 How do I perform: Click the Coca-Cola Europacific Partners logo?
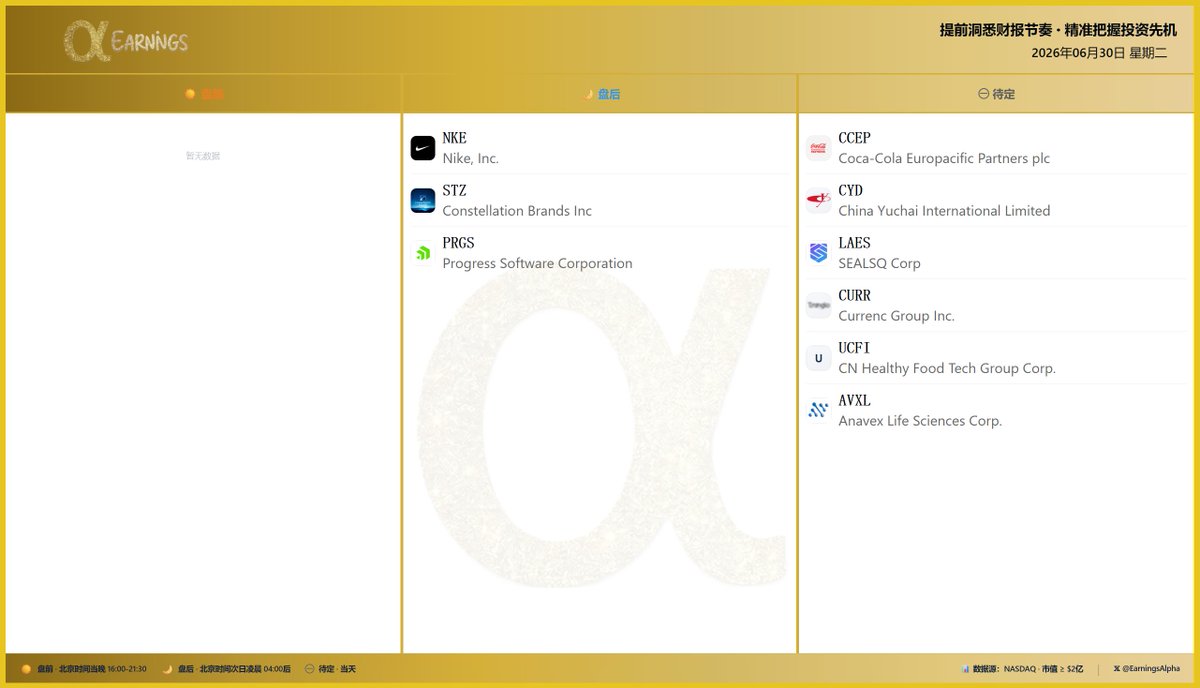pyautogui.click(x=819, y=148)
